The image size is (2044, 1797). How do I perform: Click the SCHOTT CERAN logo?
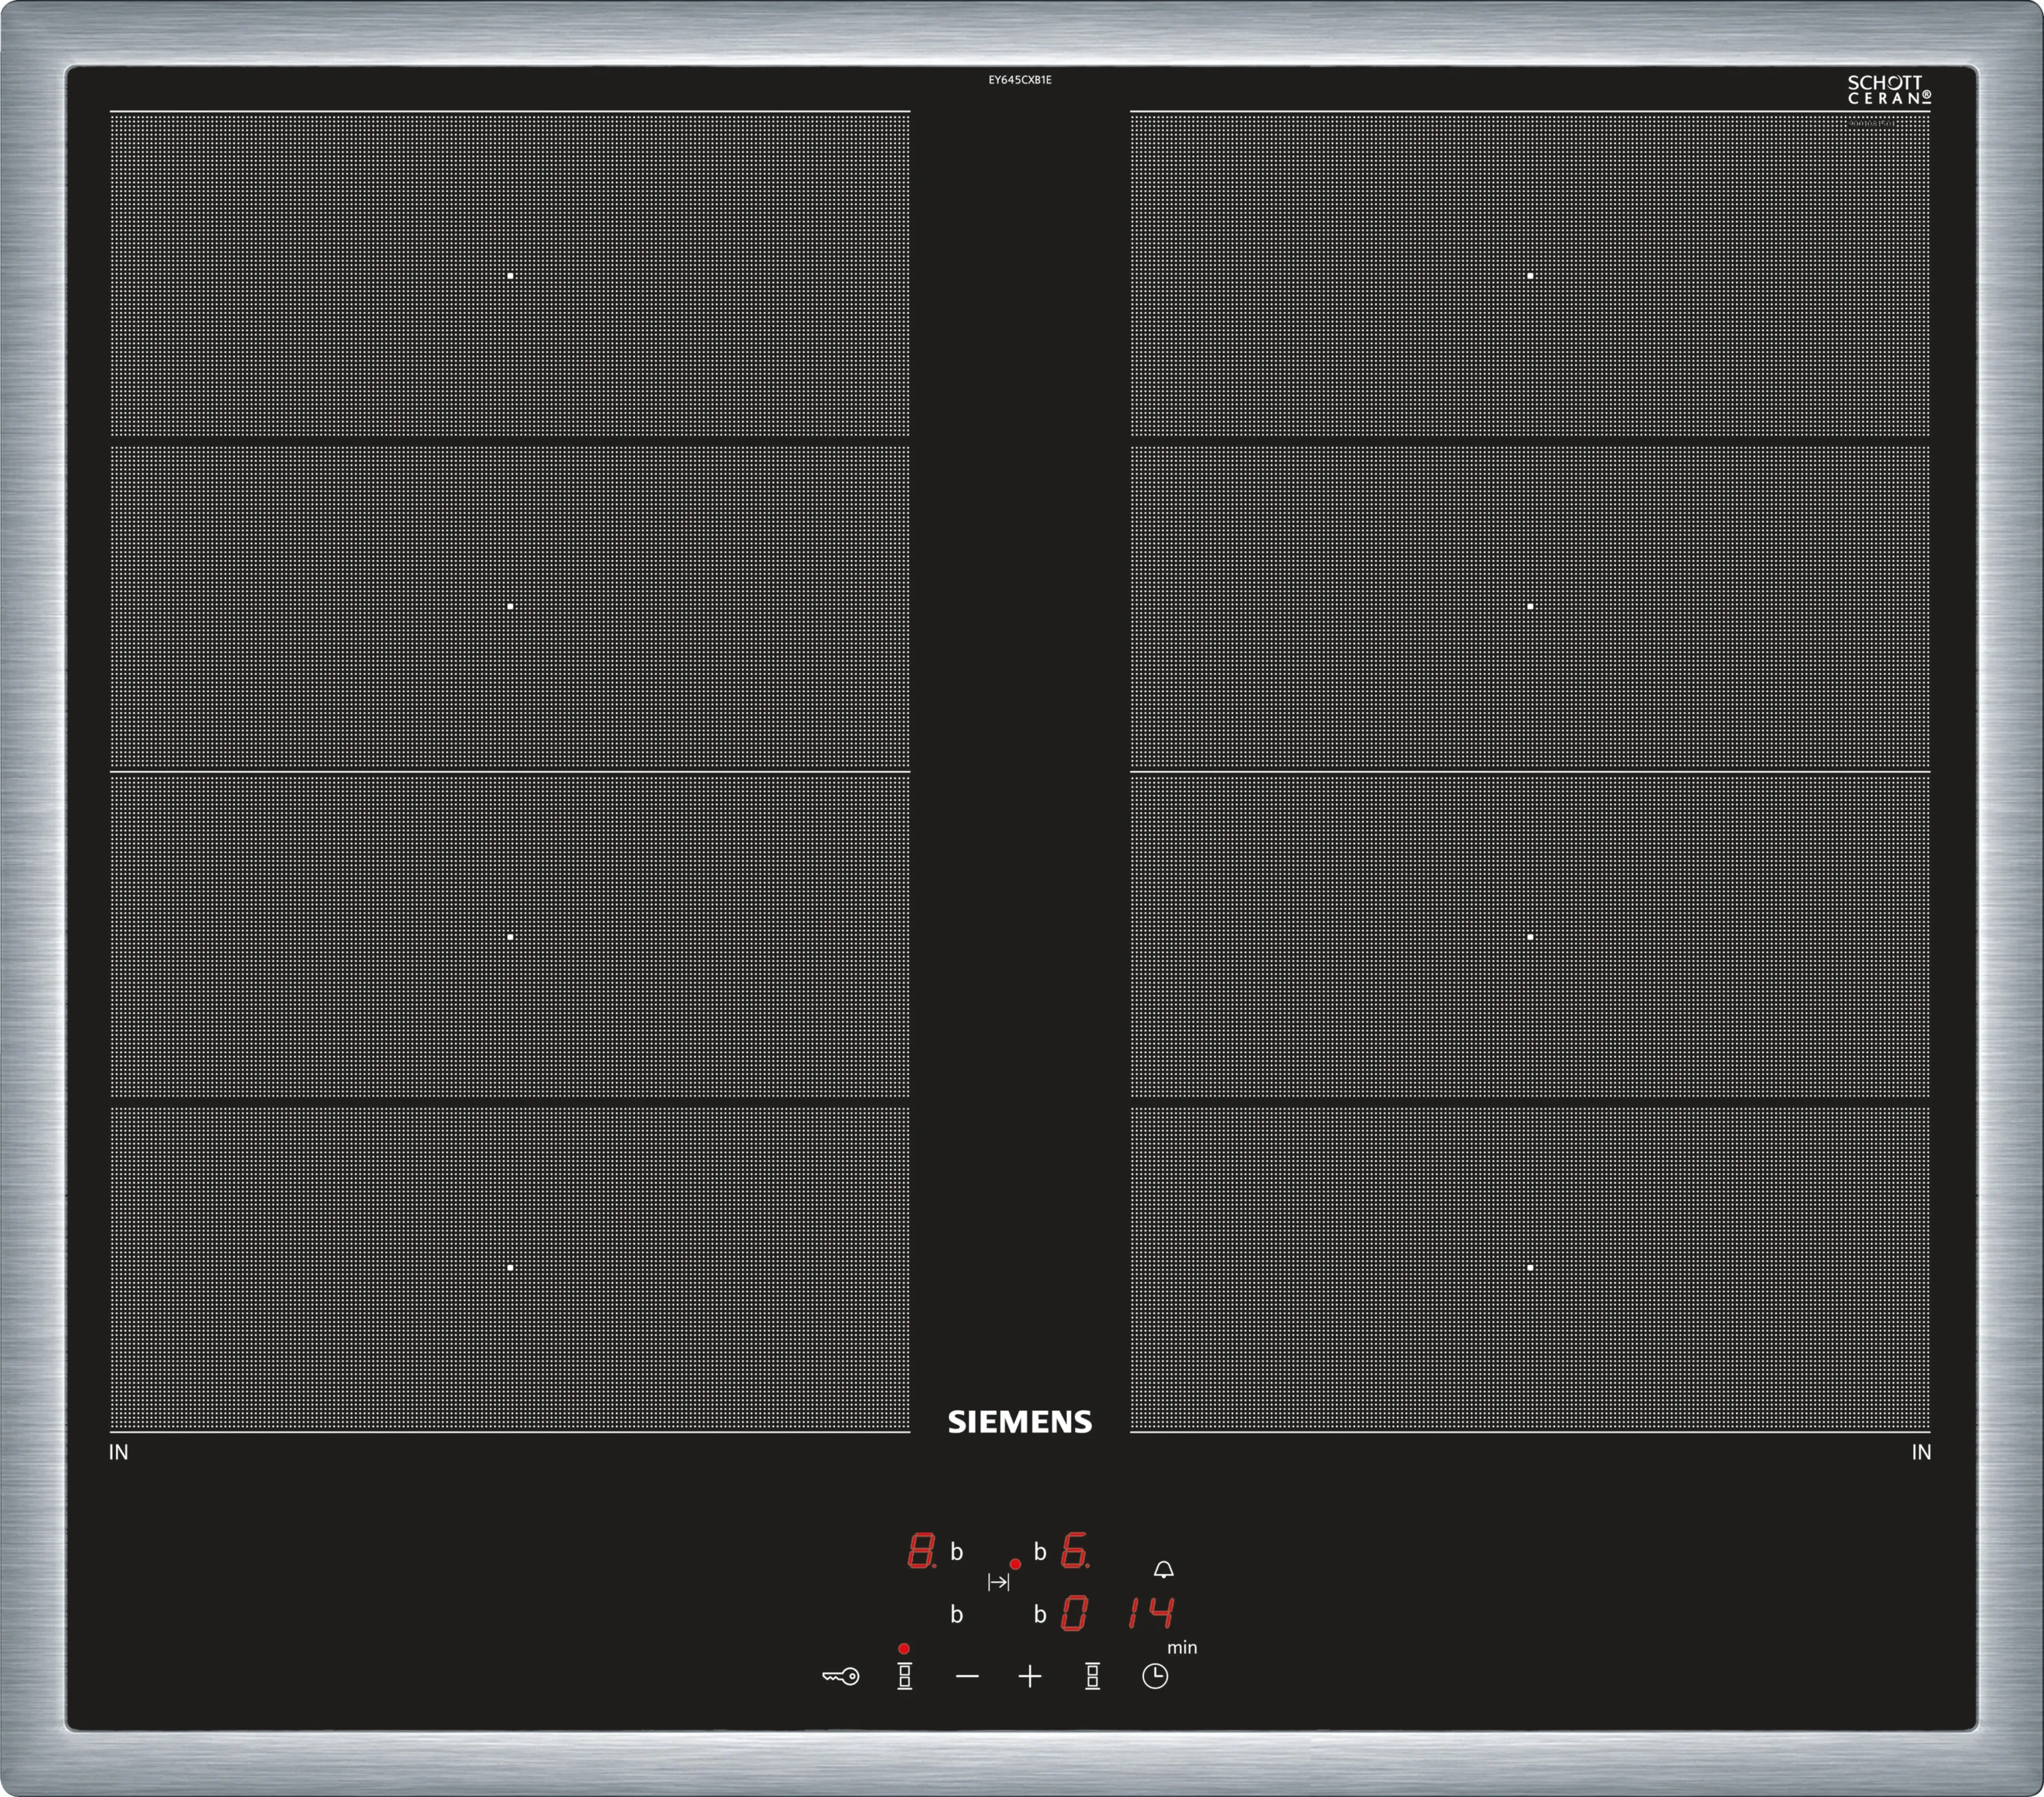[x=1888, y=90]
